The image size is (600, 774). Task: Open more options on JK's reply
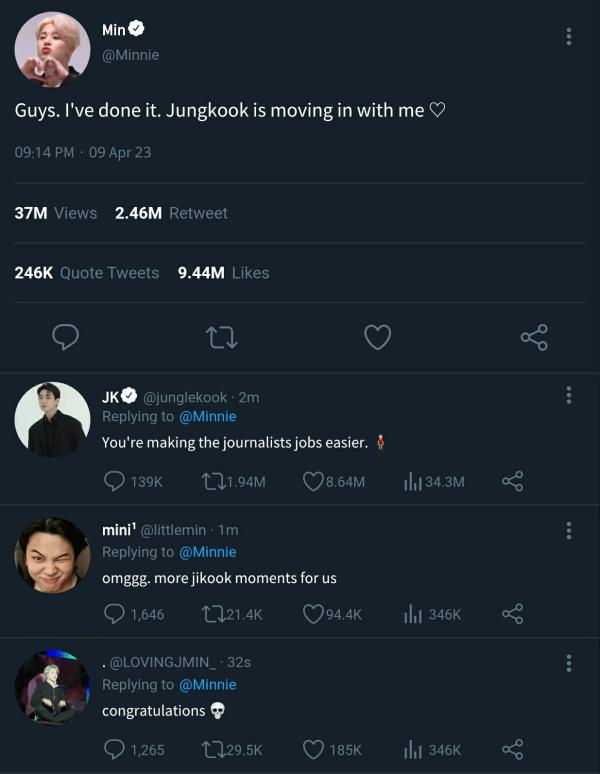(x=569, y=395)
